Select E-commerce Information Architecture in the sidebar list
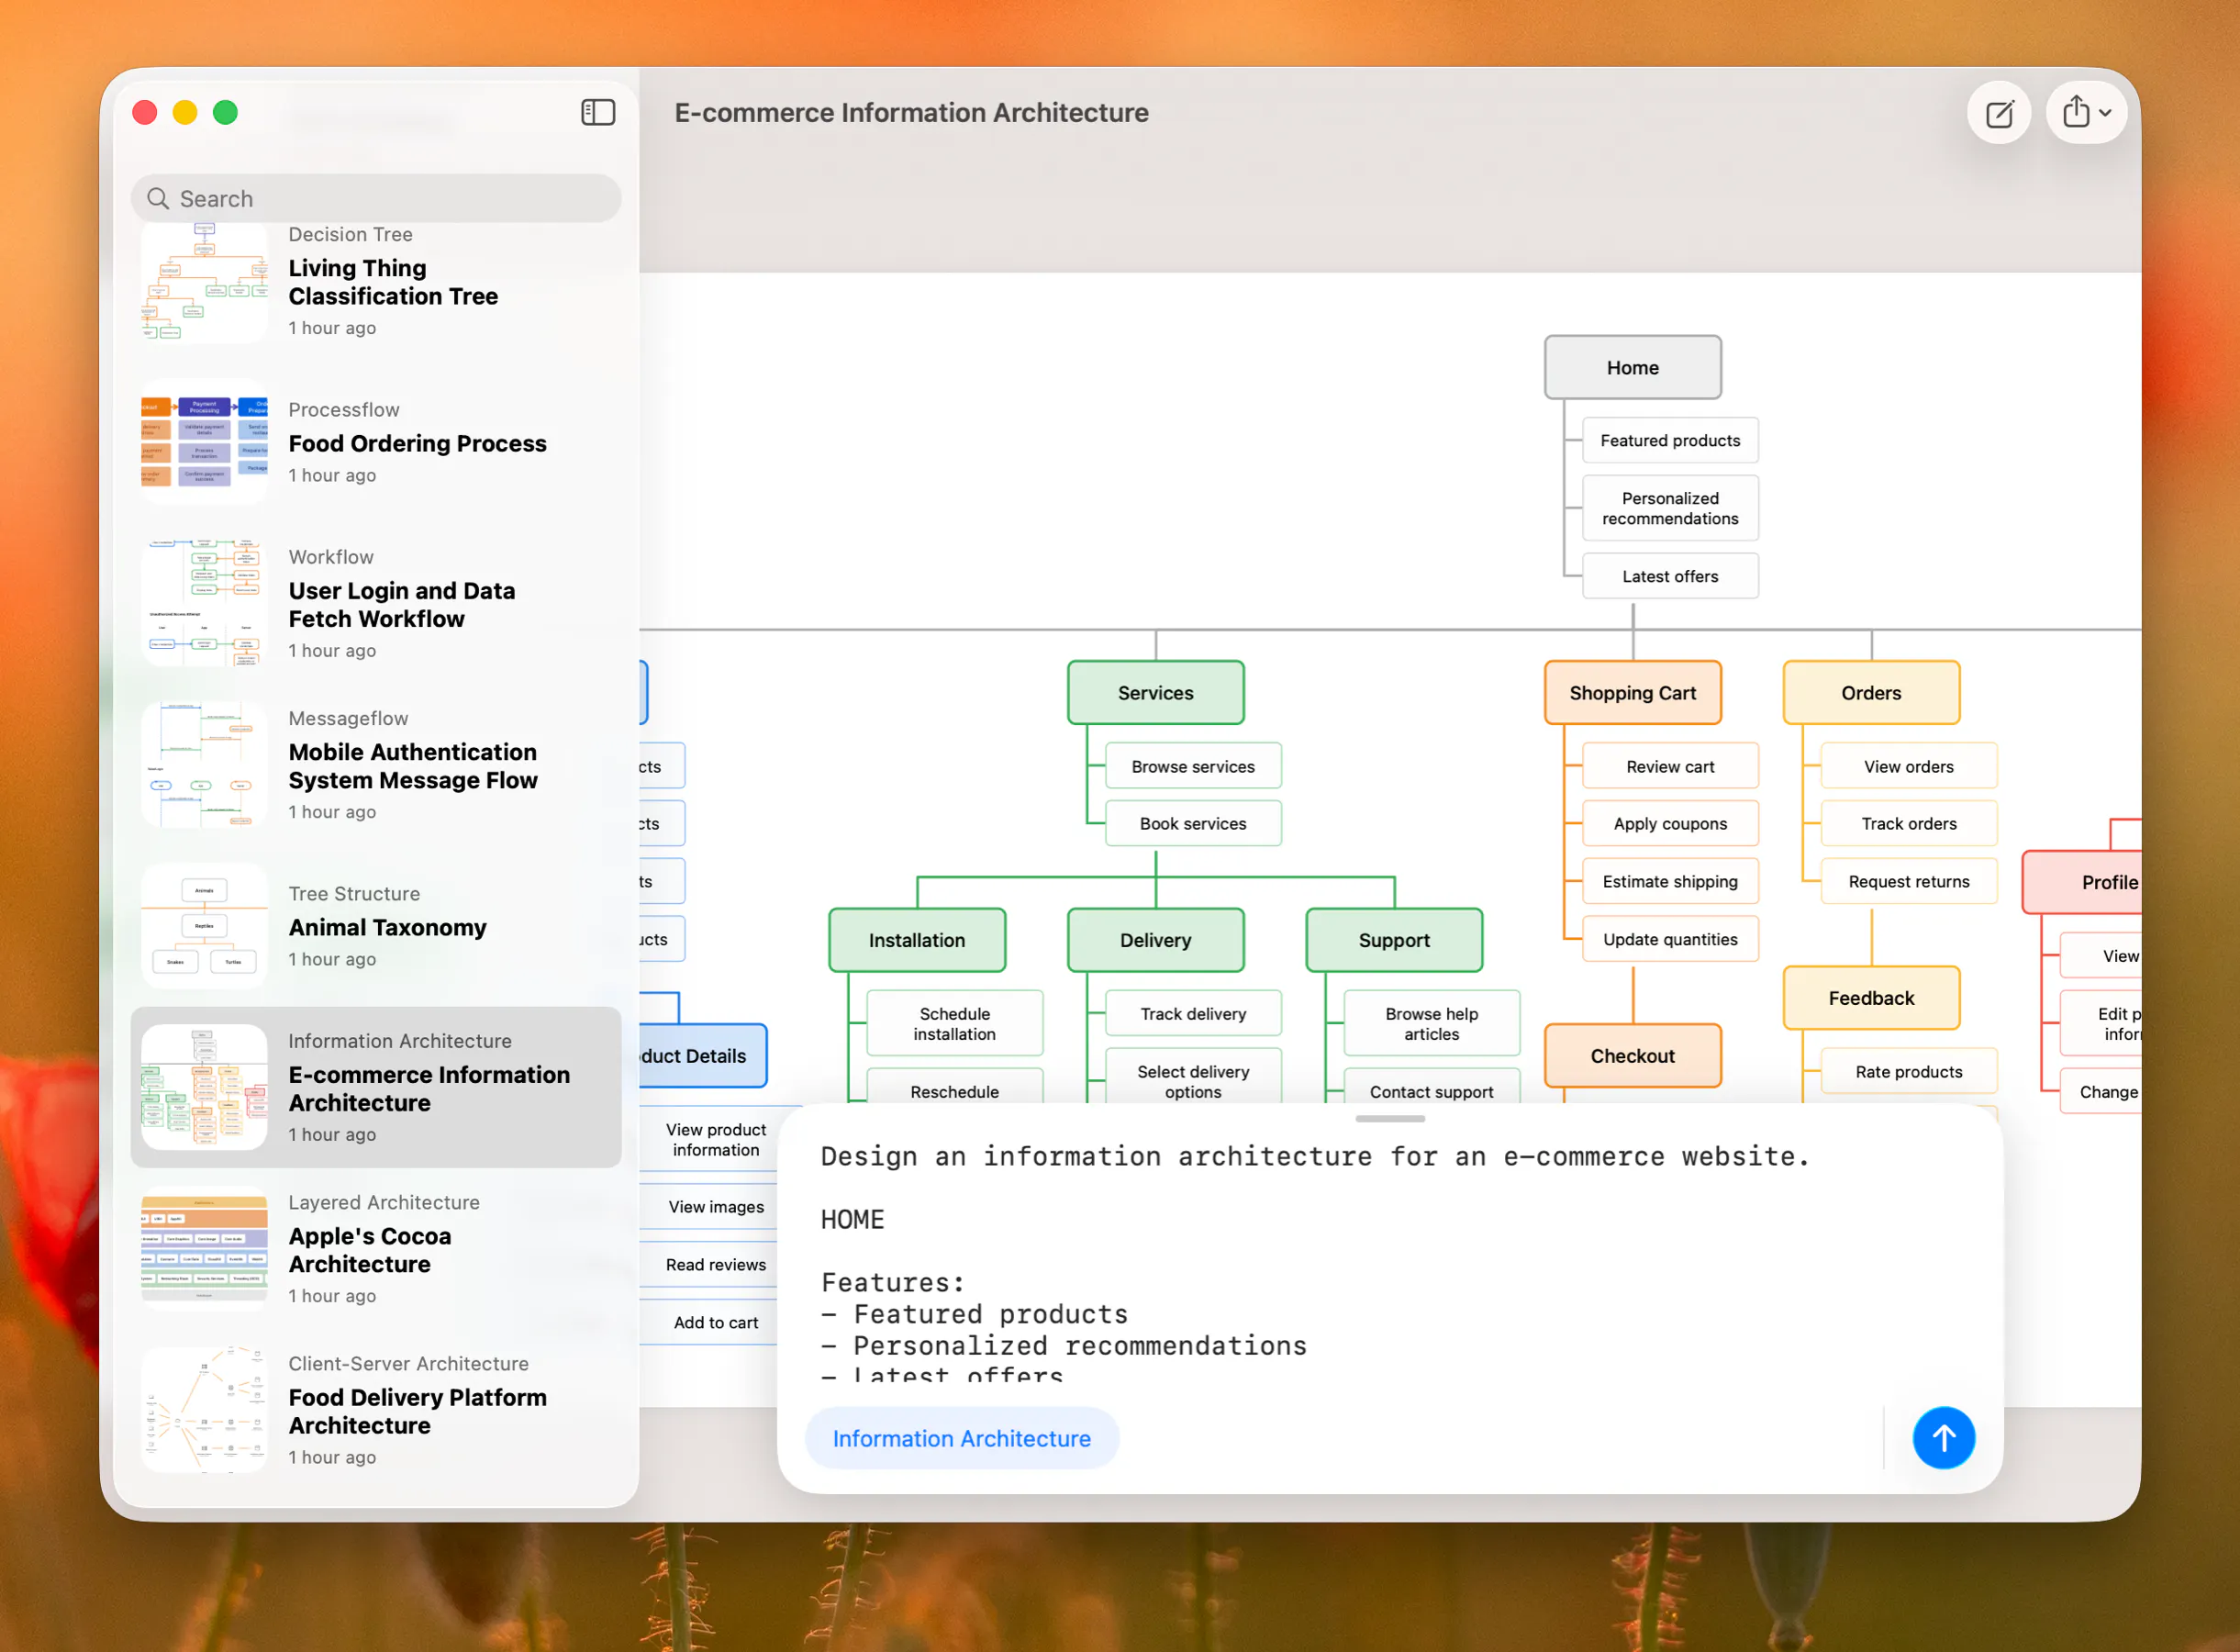The height and width of the screenshot is (1652, 2240). (x=376, y=1087)
